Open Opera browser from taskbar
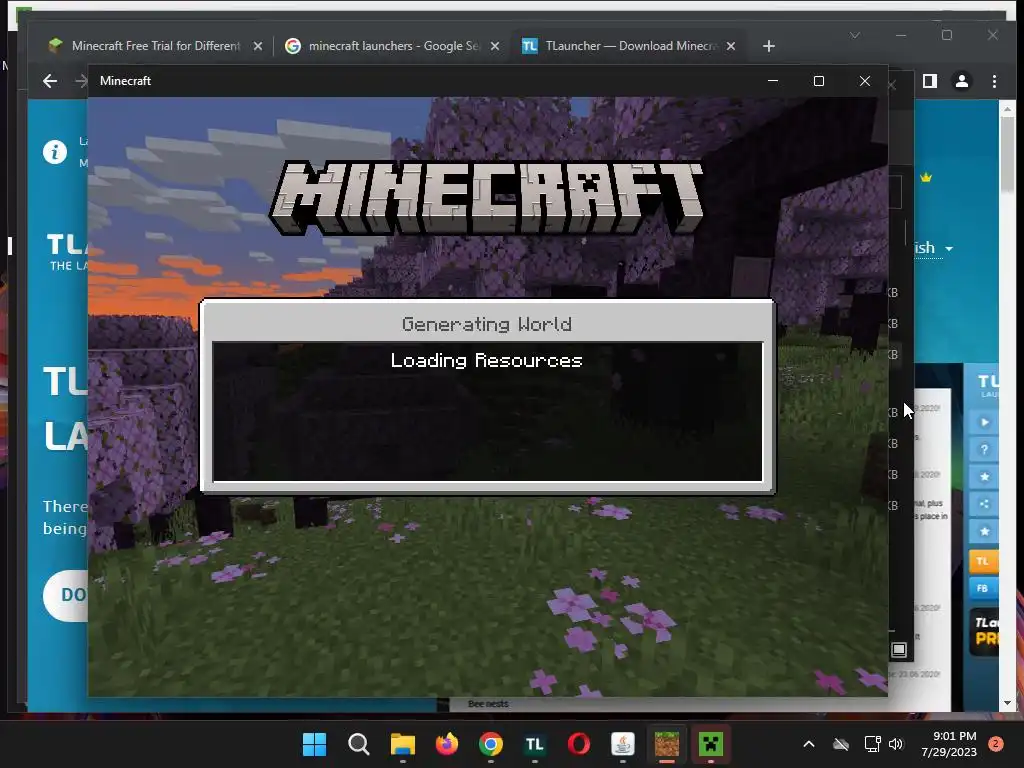This screenshot has height=768, width=1024. 579,744
